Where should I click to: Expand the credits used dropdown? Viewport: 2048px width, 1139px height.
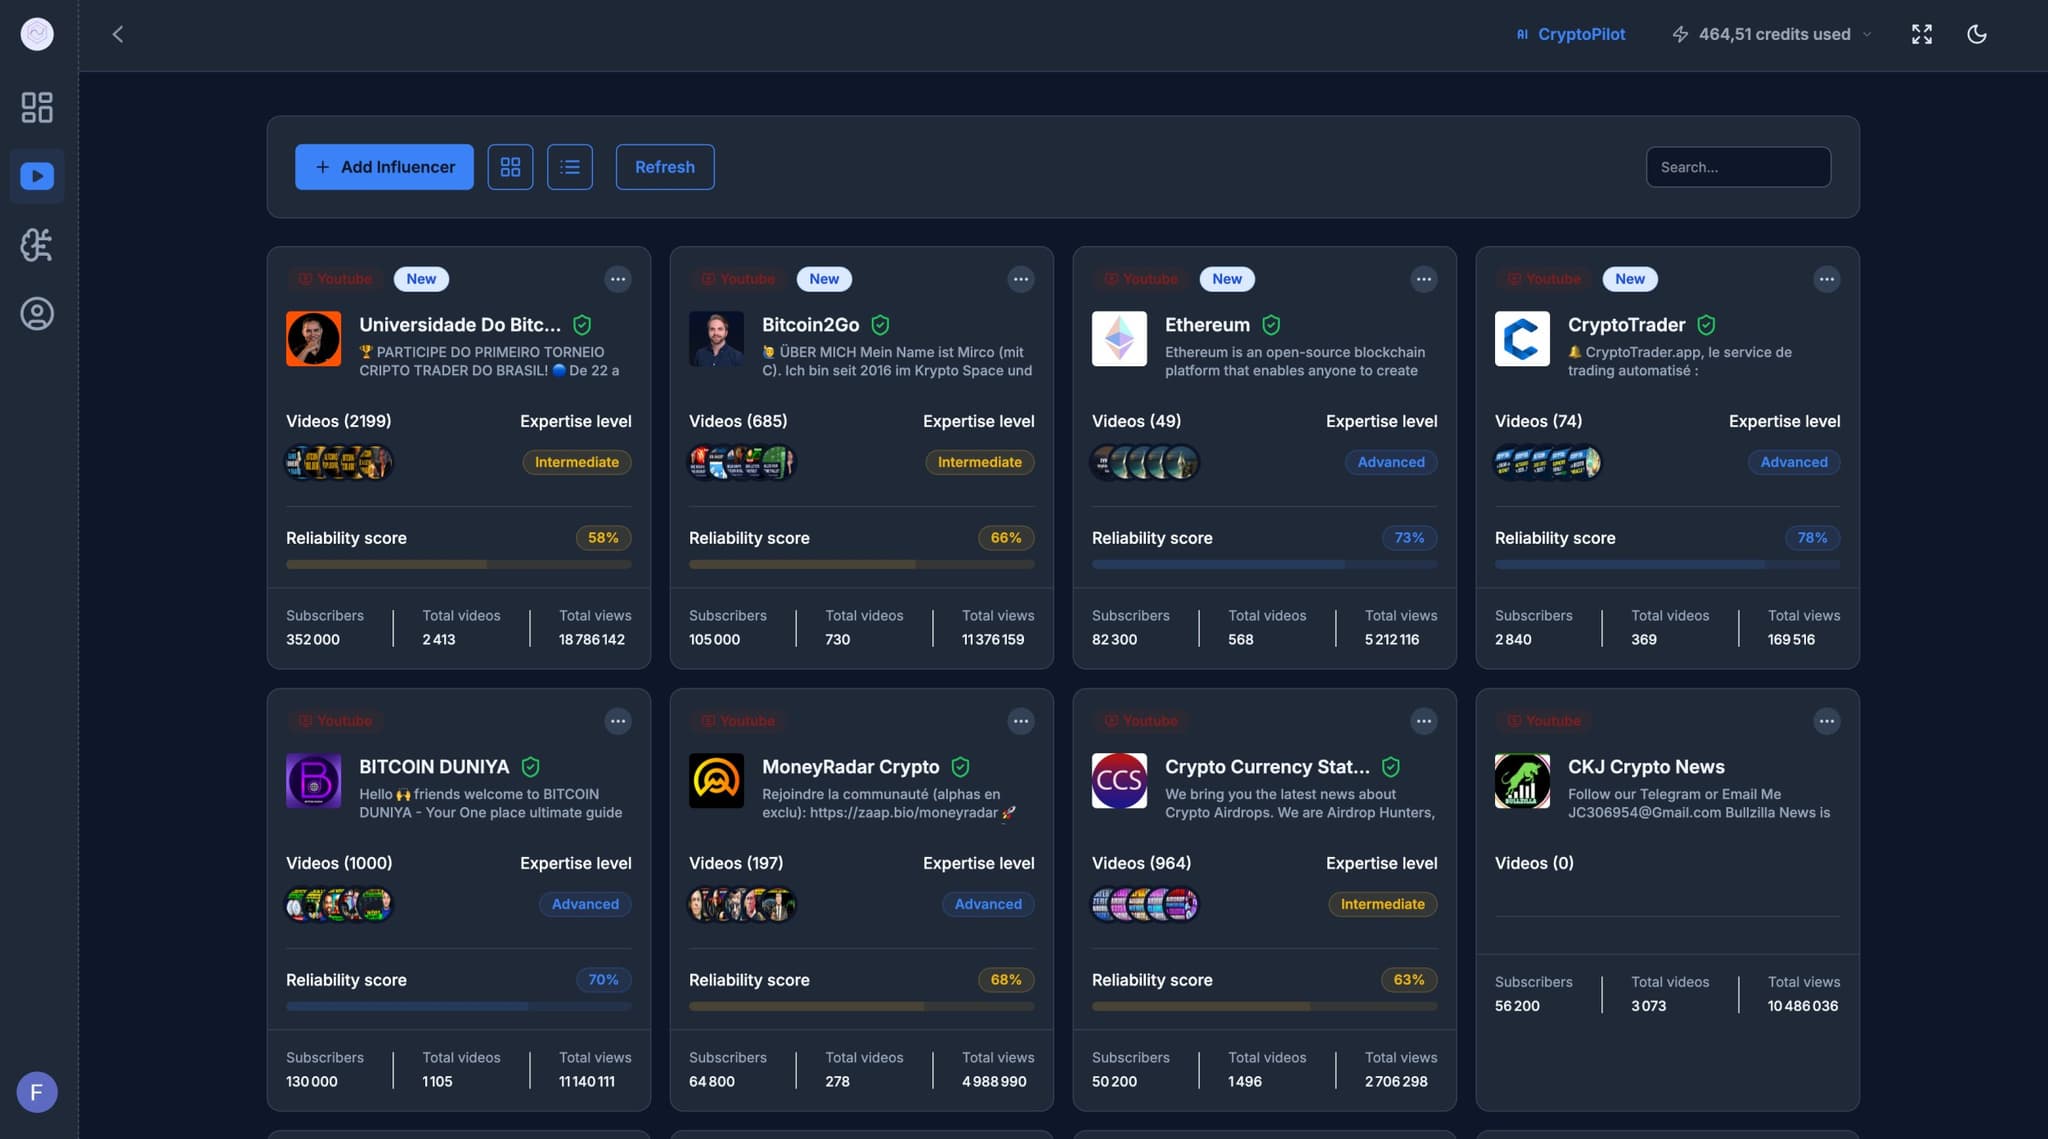[x=1866, y=34]
